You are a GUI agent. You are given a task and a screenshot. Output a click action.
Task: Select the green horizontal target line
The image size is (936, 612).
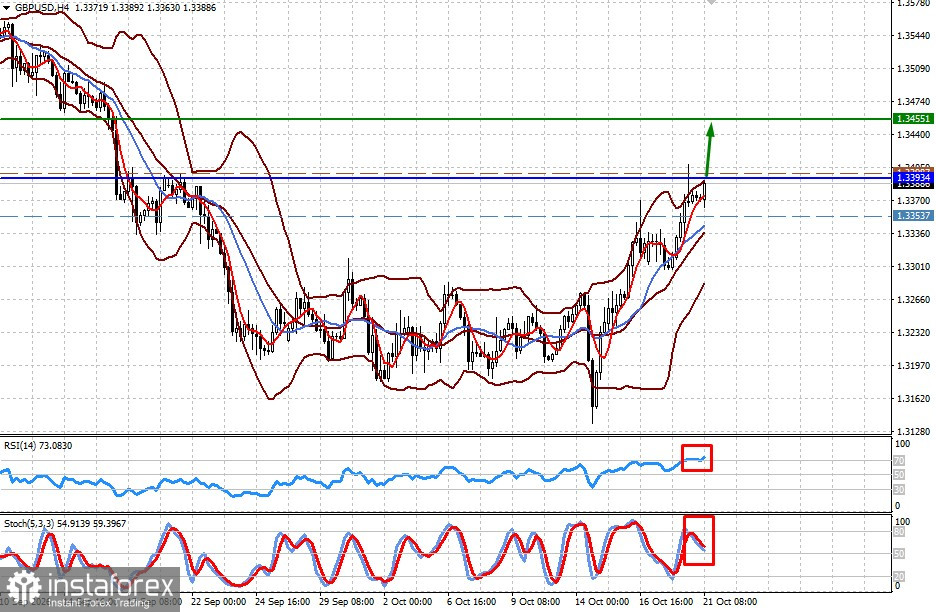tap(446, 119)
